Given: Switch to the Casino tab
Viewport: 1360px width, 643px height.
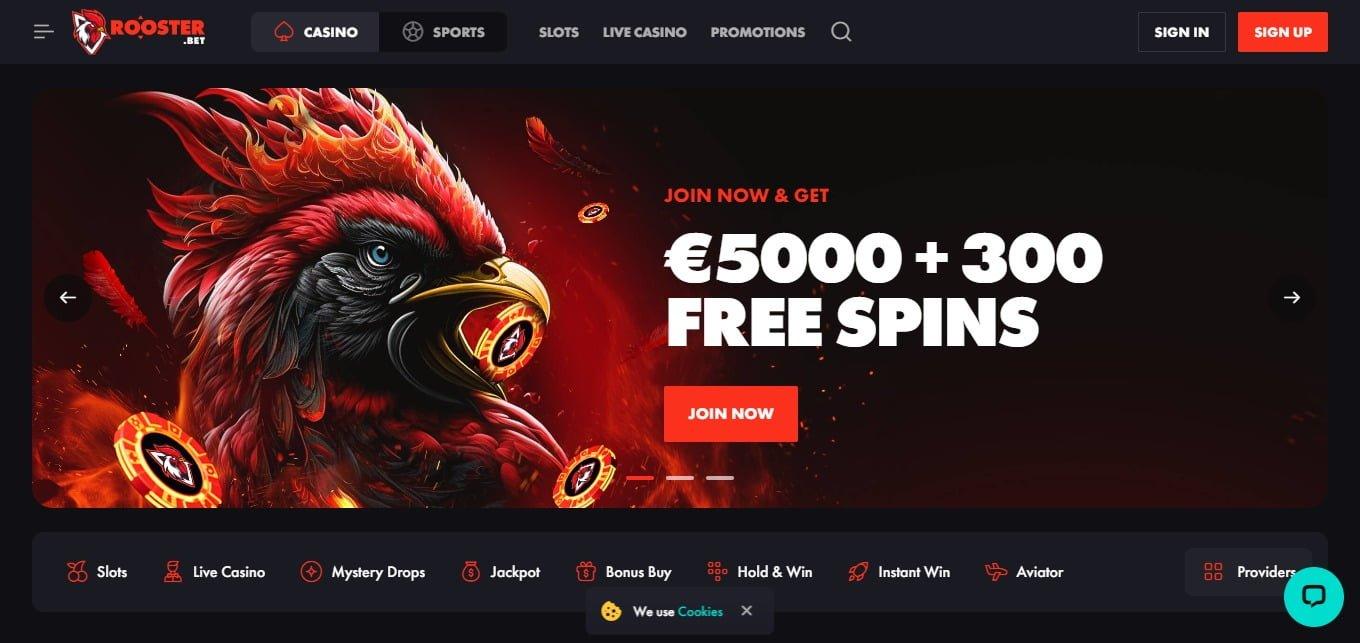Looking at the screenshot, I should coord(315,32).
